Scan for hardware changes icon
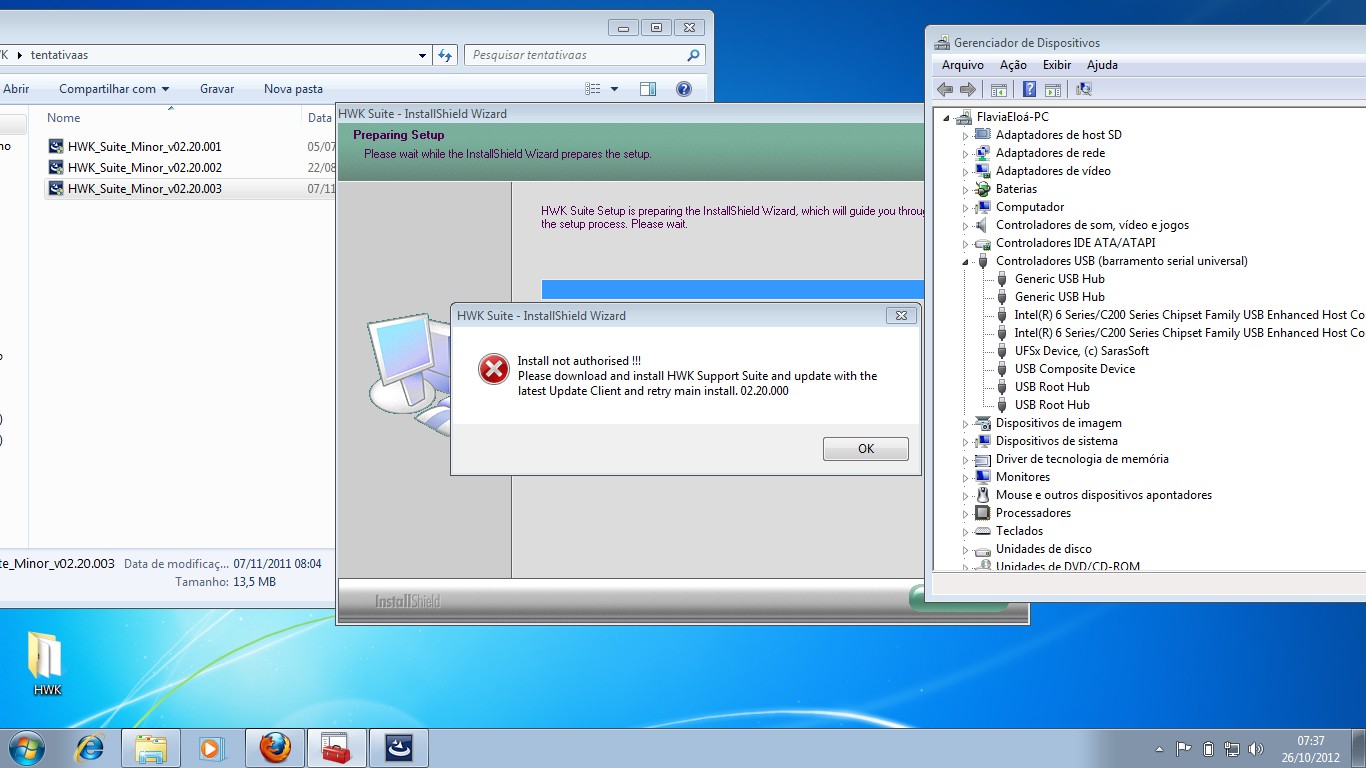Image resolution: width=1366 pixels, height=768 pixels. click(x=1083, y=89)
